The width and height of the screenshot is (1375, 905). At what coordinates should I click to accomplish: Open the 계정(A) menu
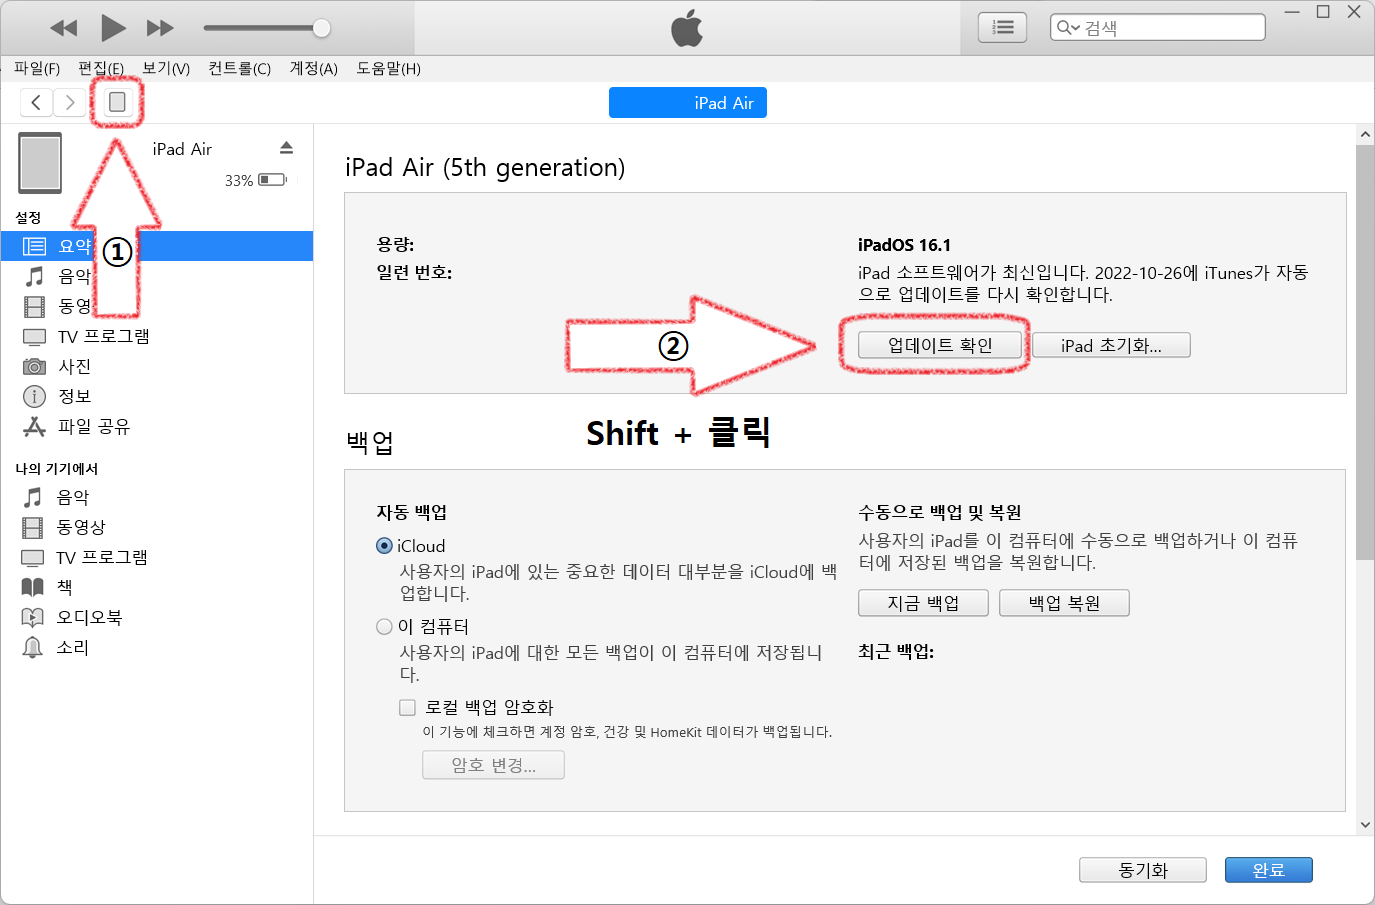pyautogui.click(x=314, y=68)
